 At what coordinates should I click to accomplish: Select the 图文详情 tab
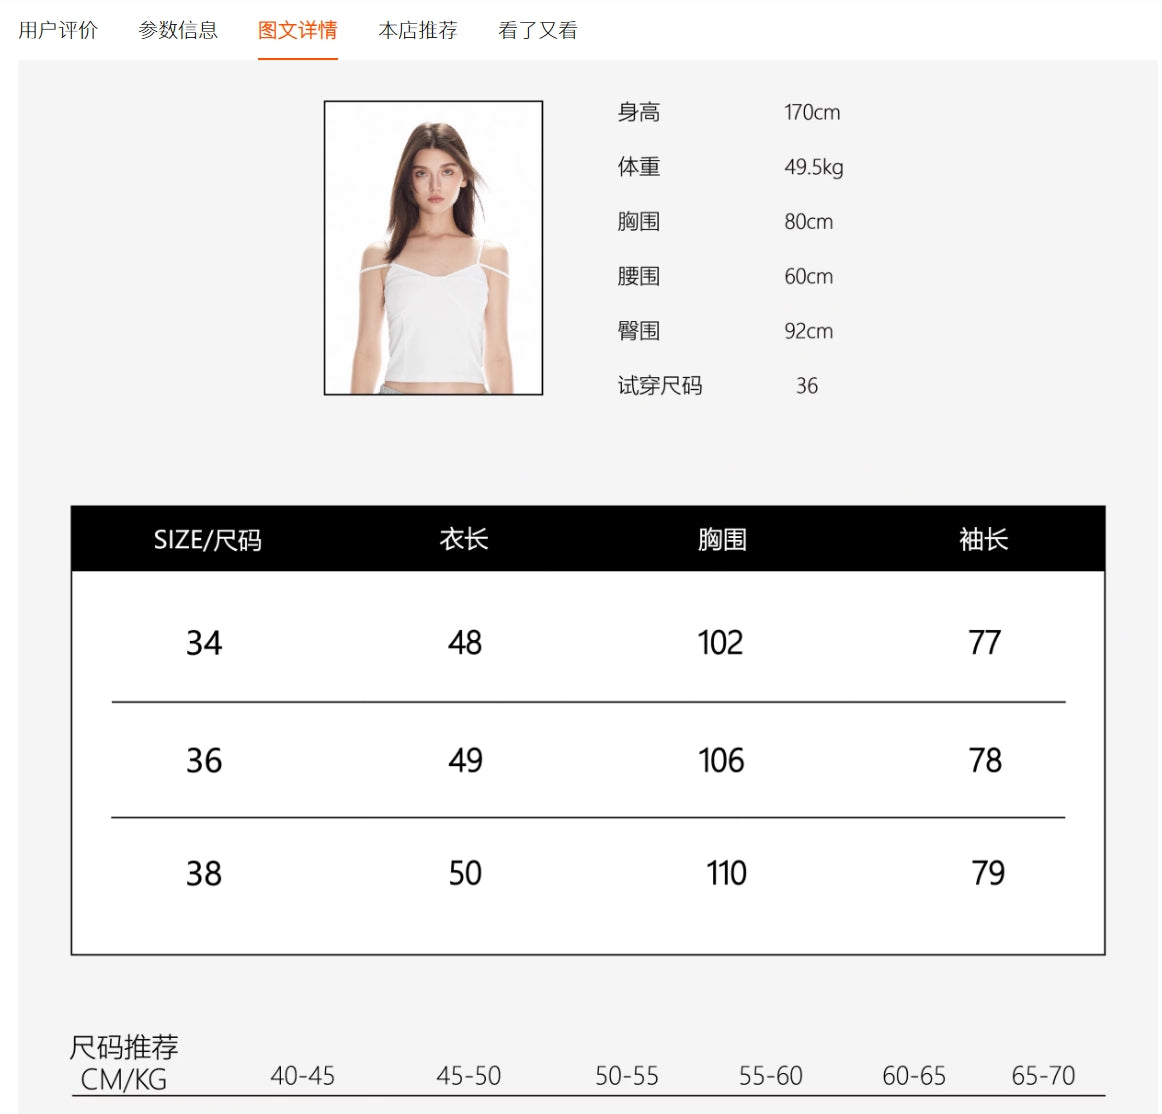[x=298, y=30]
